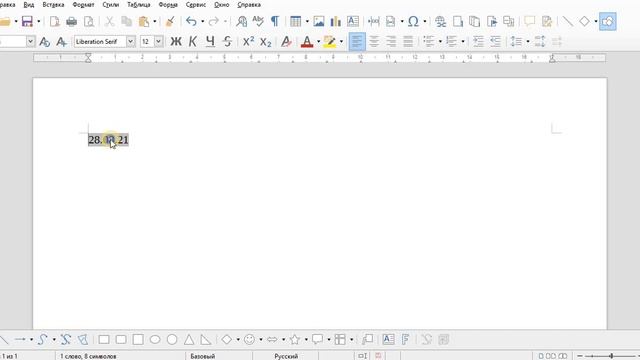
Task: Undo the last action
Action: tap(191, 21)
